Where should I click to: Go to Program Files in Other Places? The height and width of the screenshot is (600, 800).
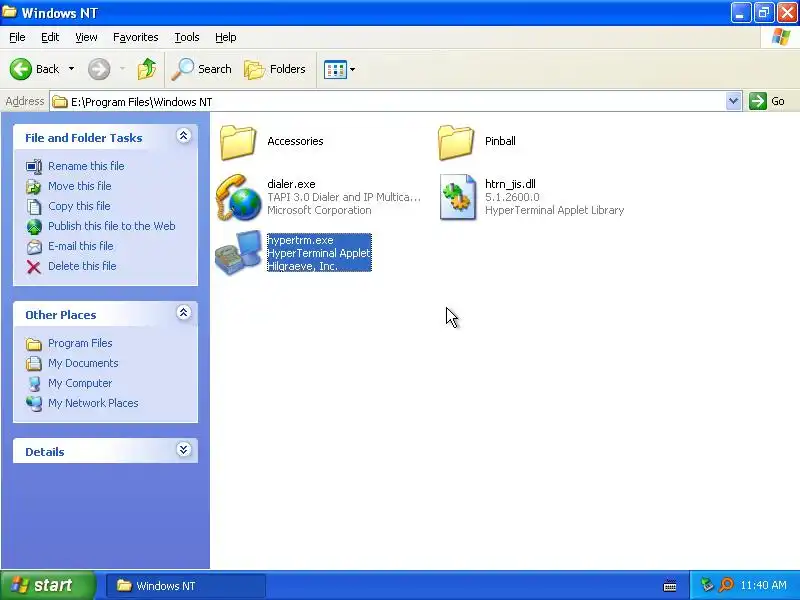[x=80, y=343]
